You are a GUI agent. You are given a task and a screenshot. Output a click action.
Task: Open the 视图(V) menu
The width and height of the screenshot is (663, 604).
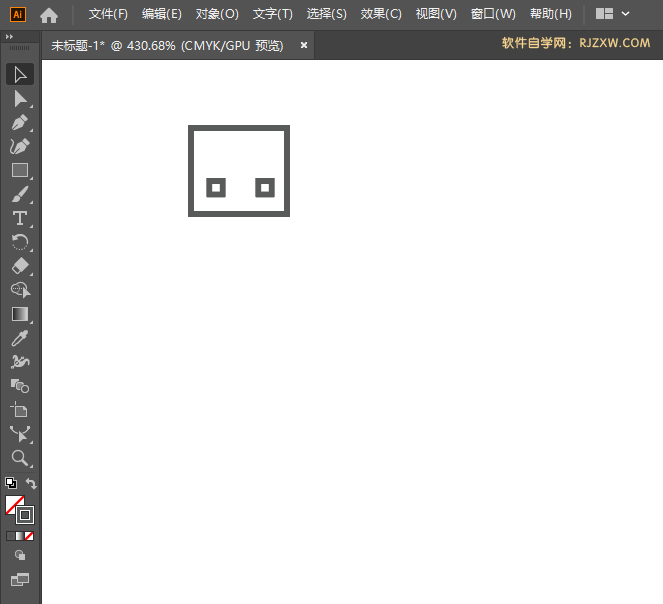pos(436,14)
